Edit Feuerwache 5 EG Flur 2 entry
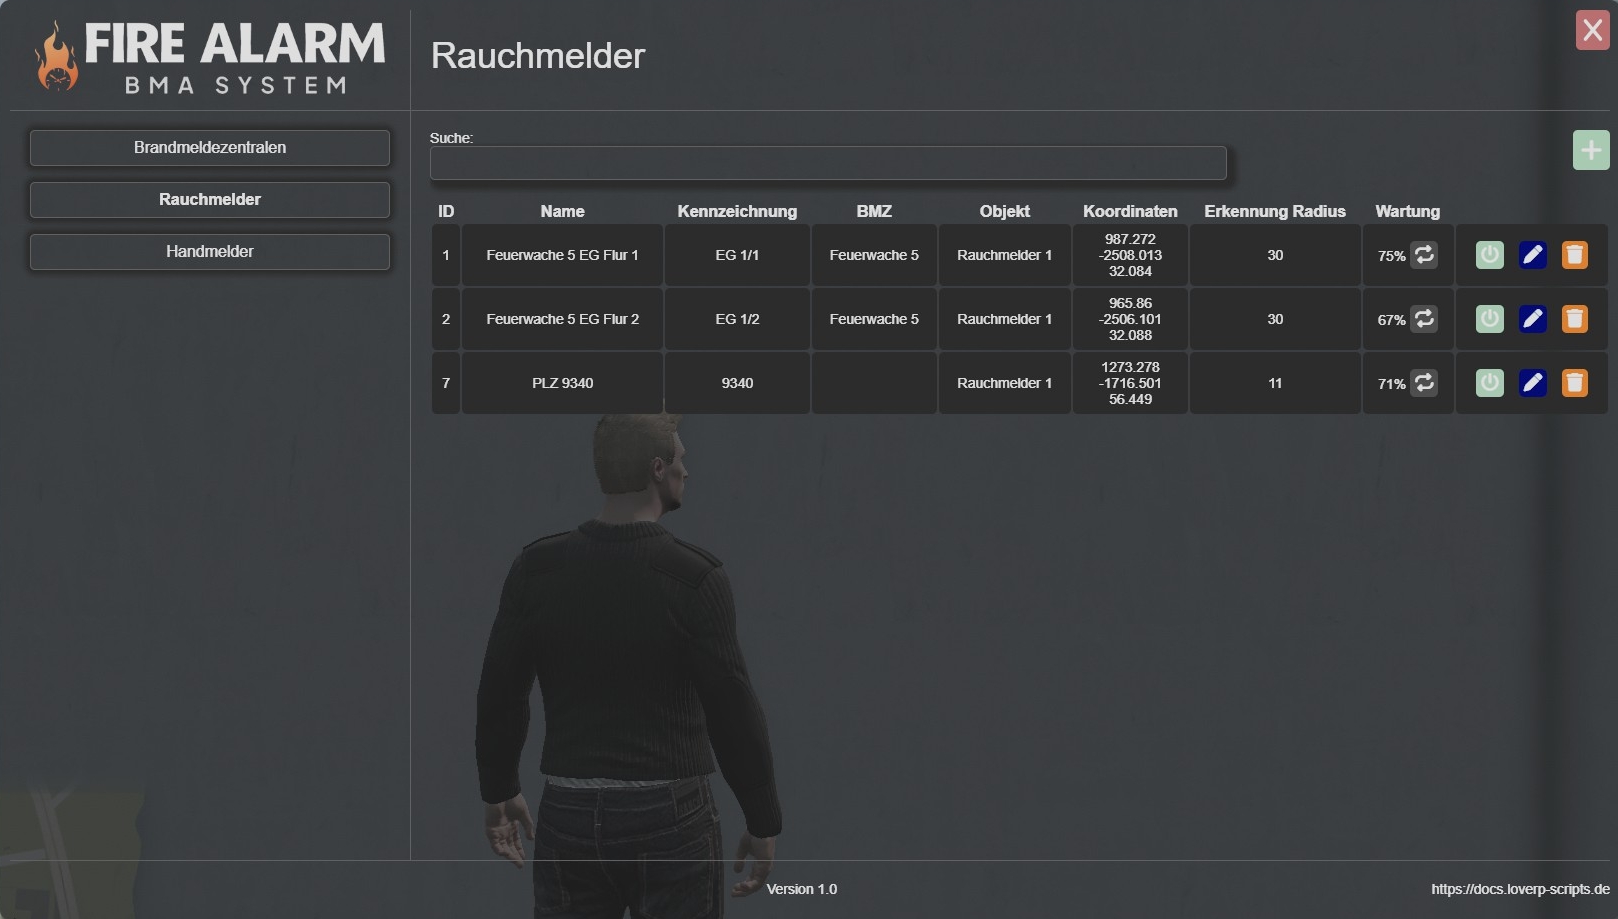The height and width of the screenshot is (919, 1618). [1532, 319]
